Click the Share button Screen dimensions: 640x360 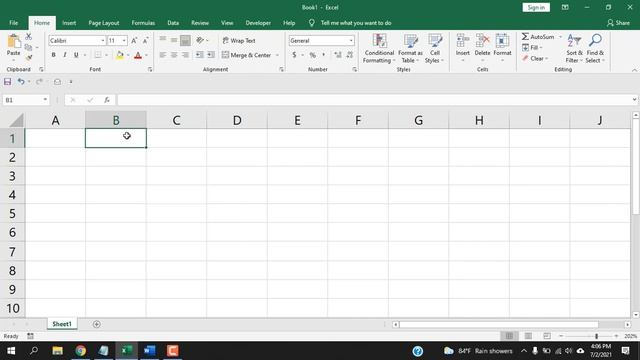tap(618, 23)
